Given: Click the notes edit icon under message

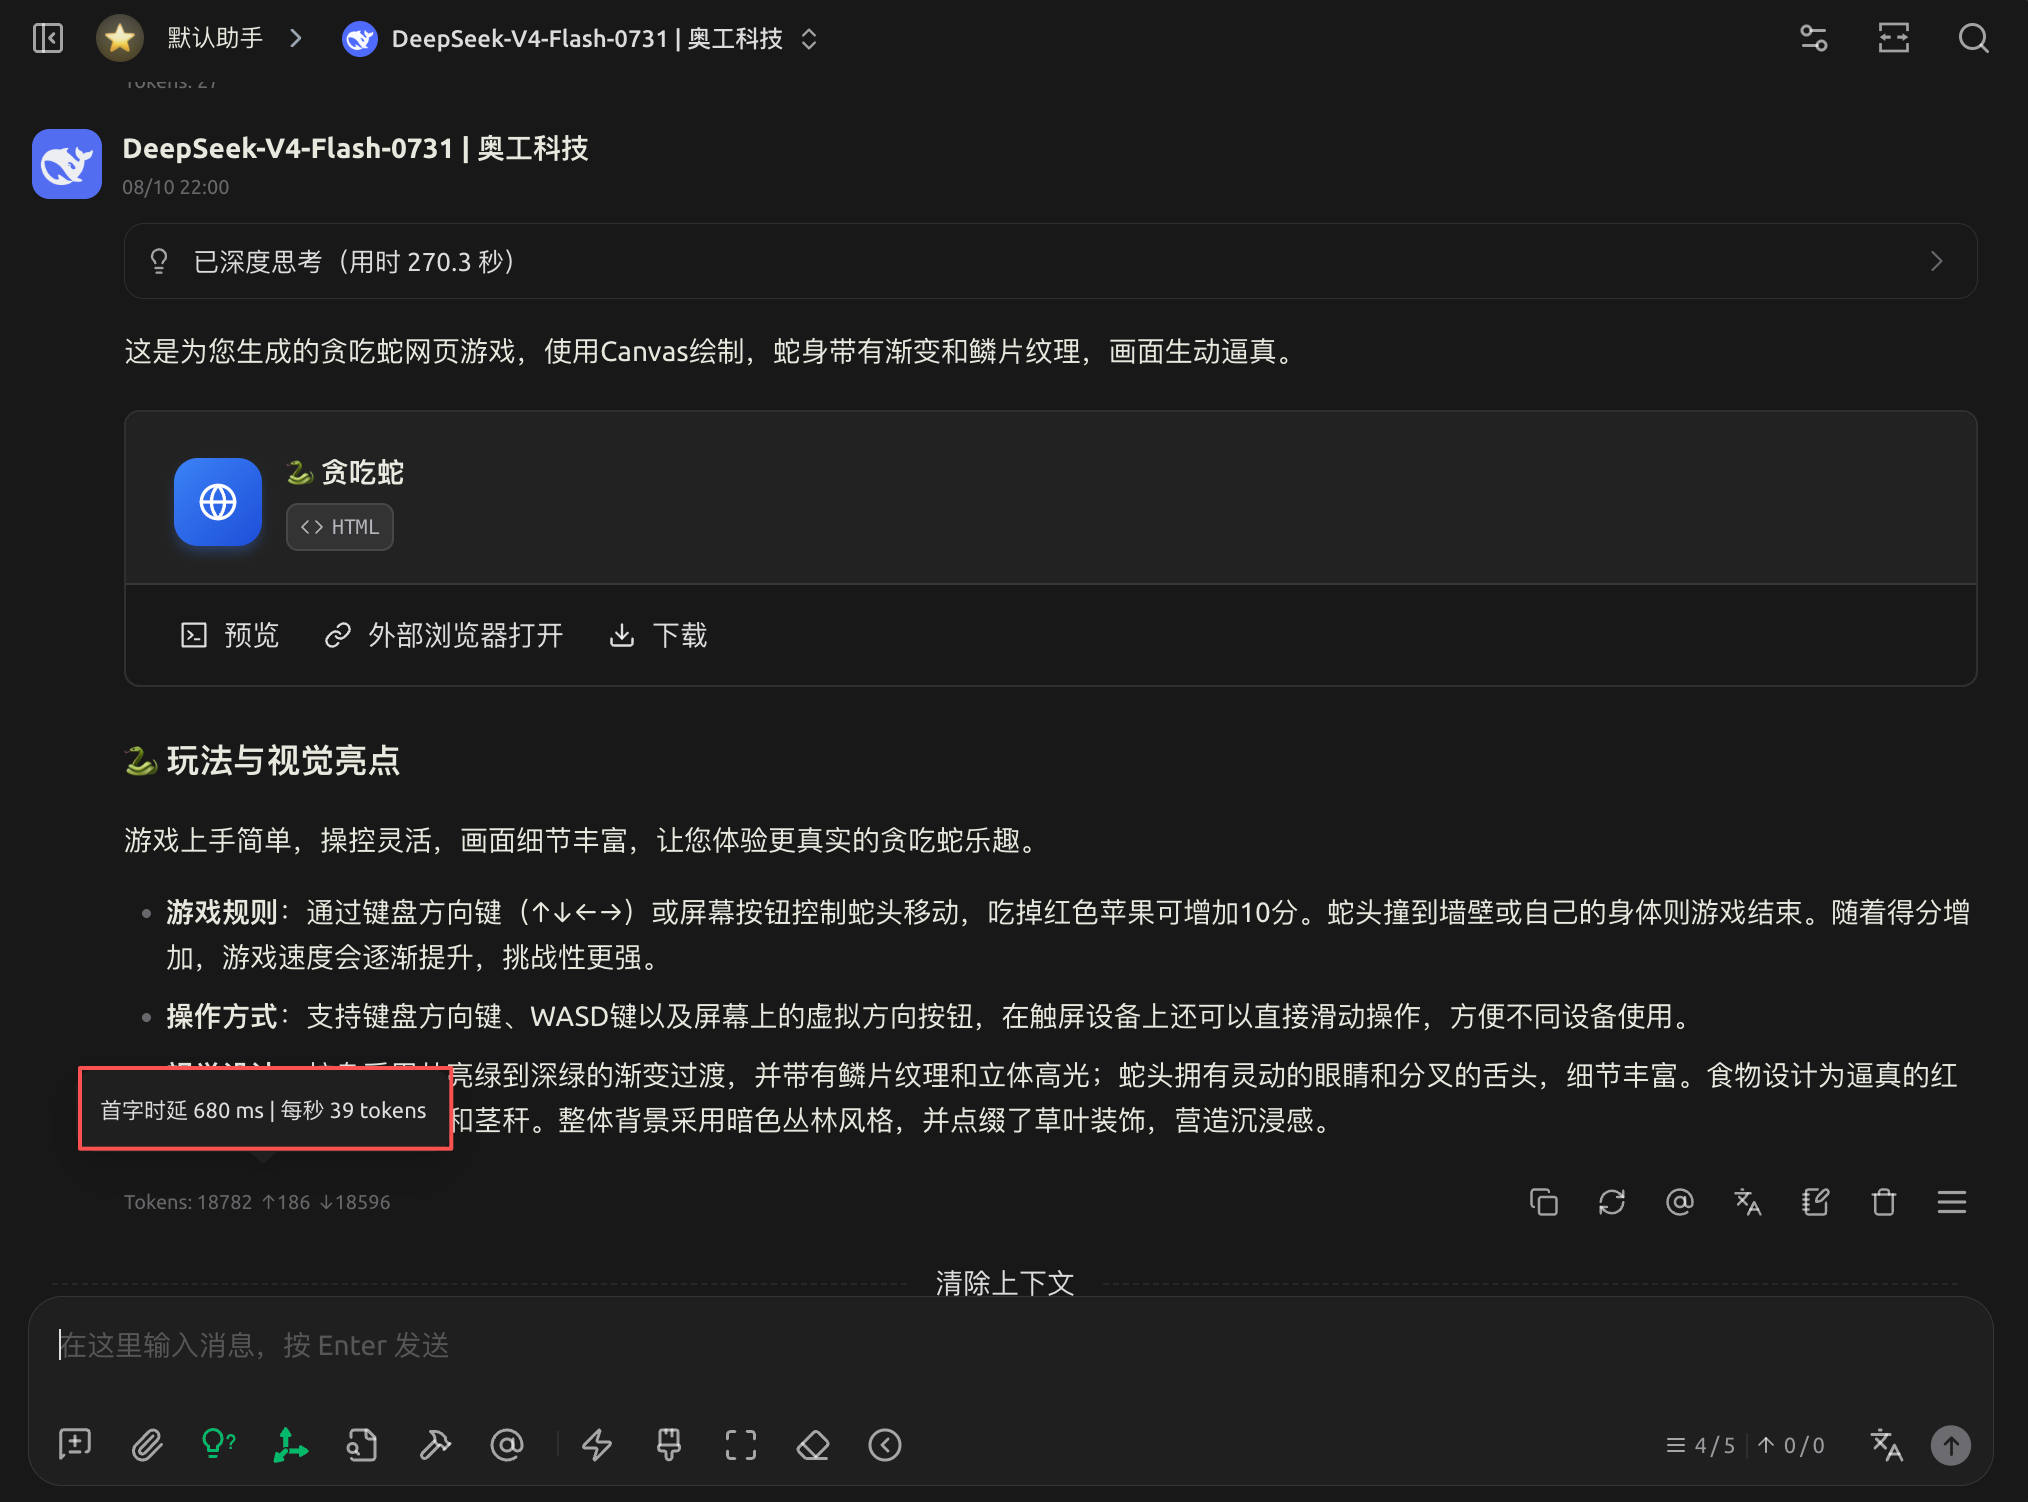Looking at the screenshot, I should pos(1816,1202).
